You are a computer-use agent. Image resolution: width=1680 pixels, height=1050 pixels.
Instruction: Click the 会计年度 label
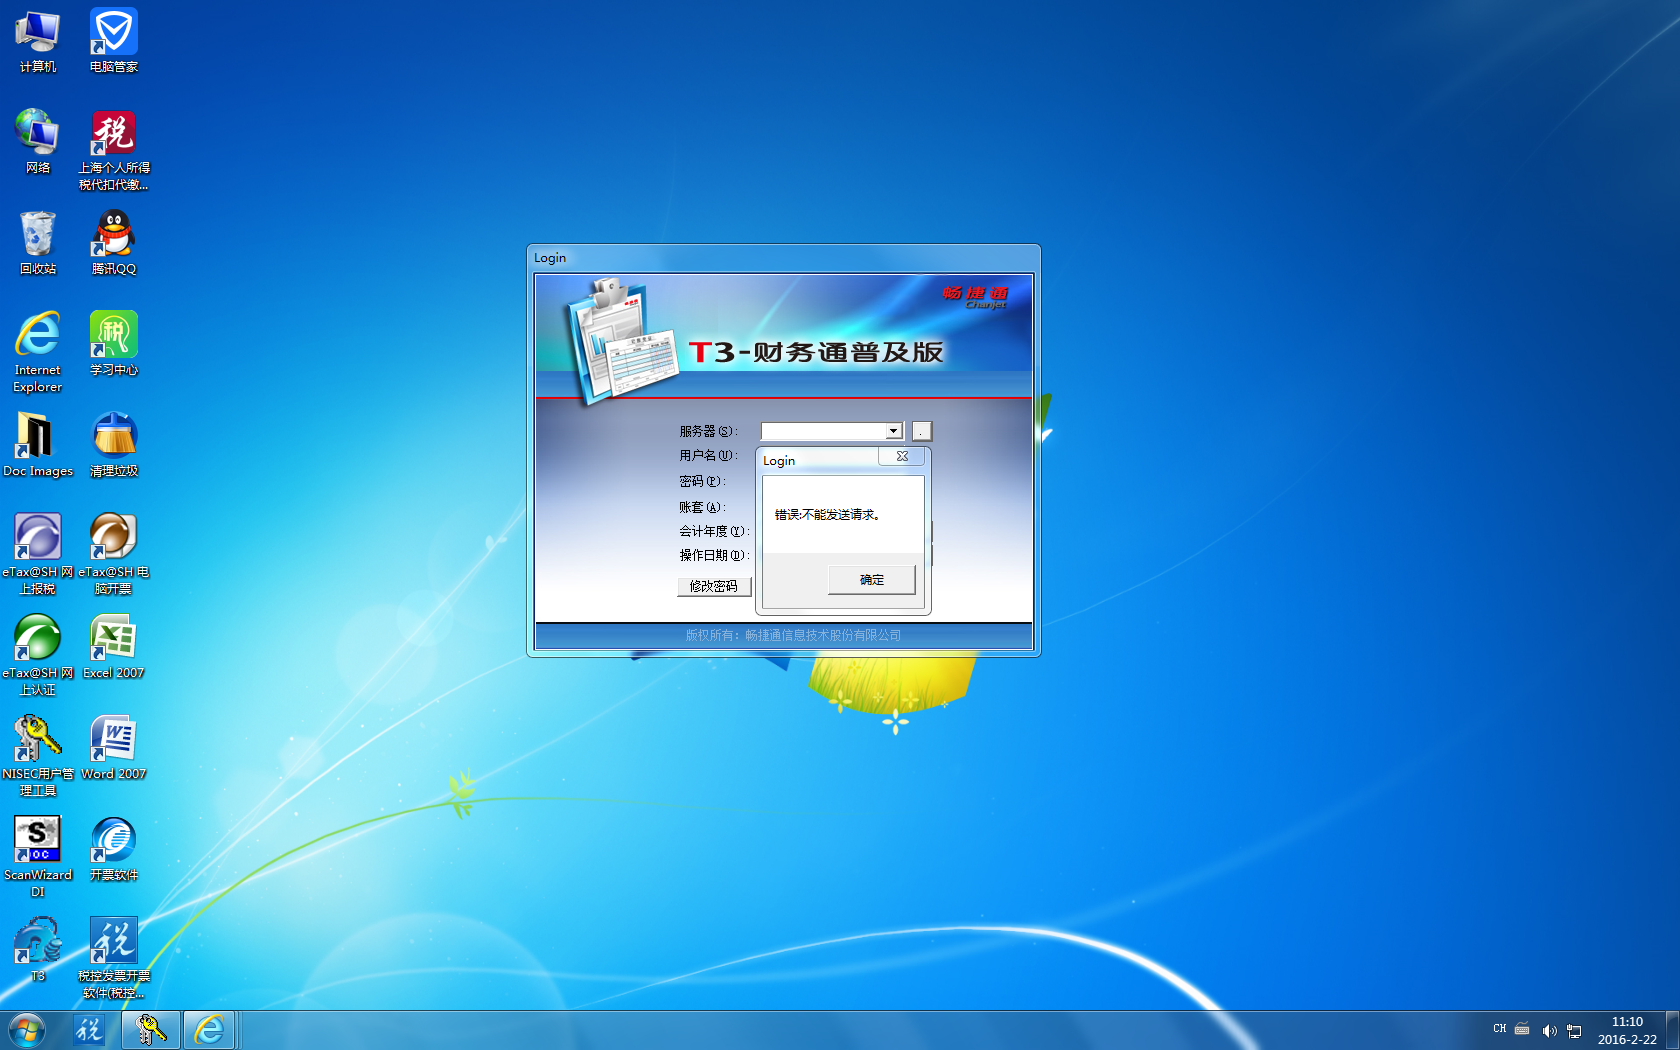click(714, 531)
